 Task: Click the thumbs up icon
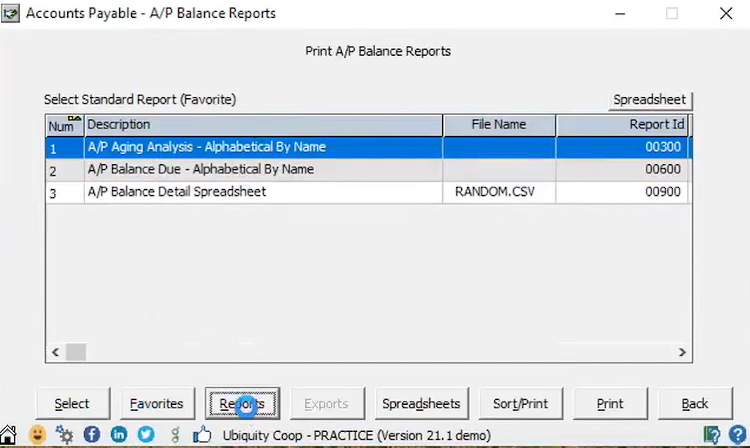(202, 434)
